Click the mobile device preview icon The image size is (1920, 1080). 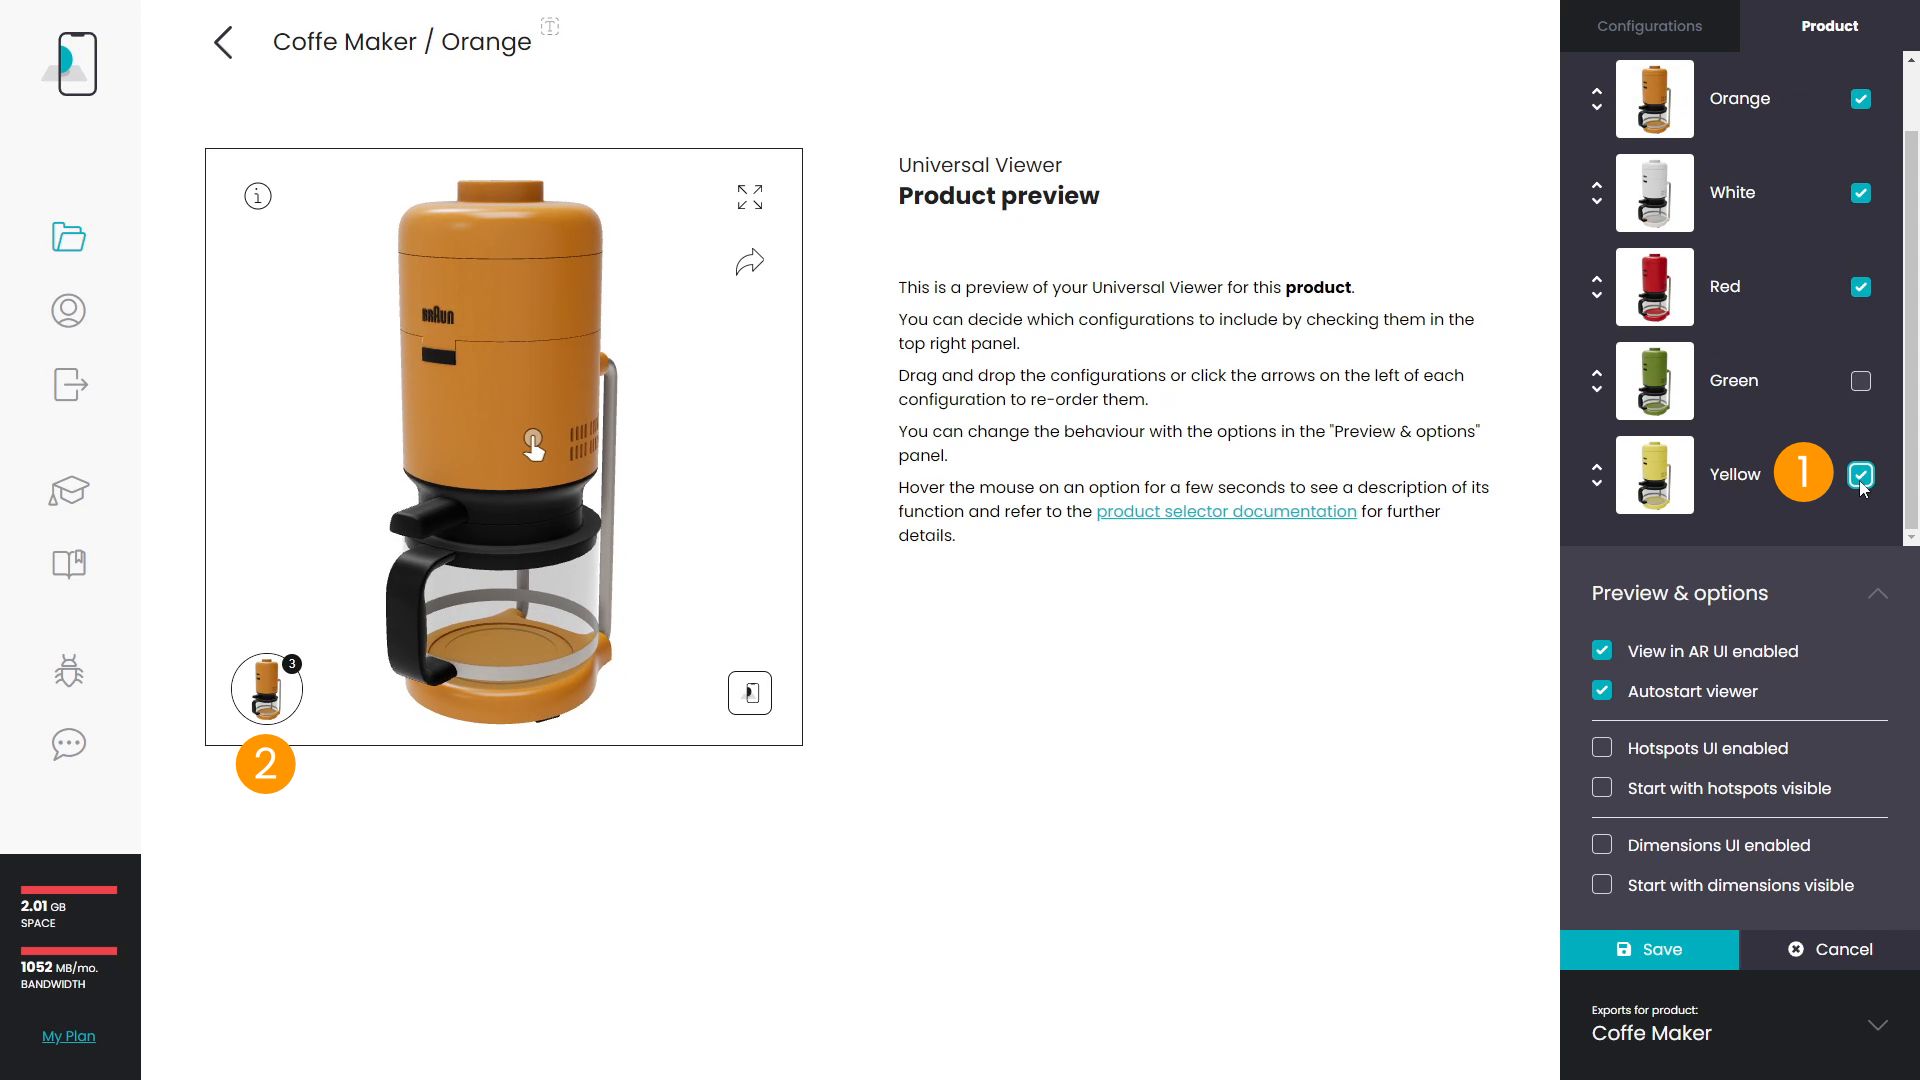coord(70,62)
